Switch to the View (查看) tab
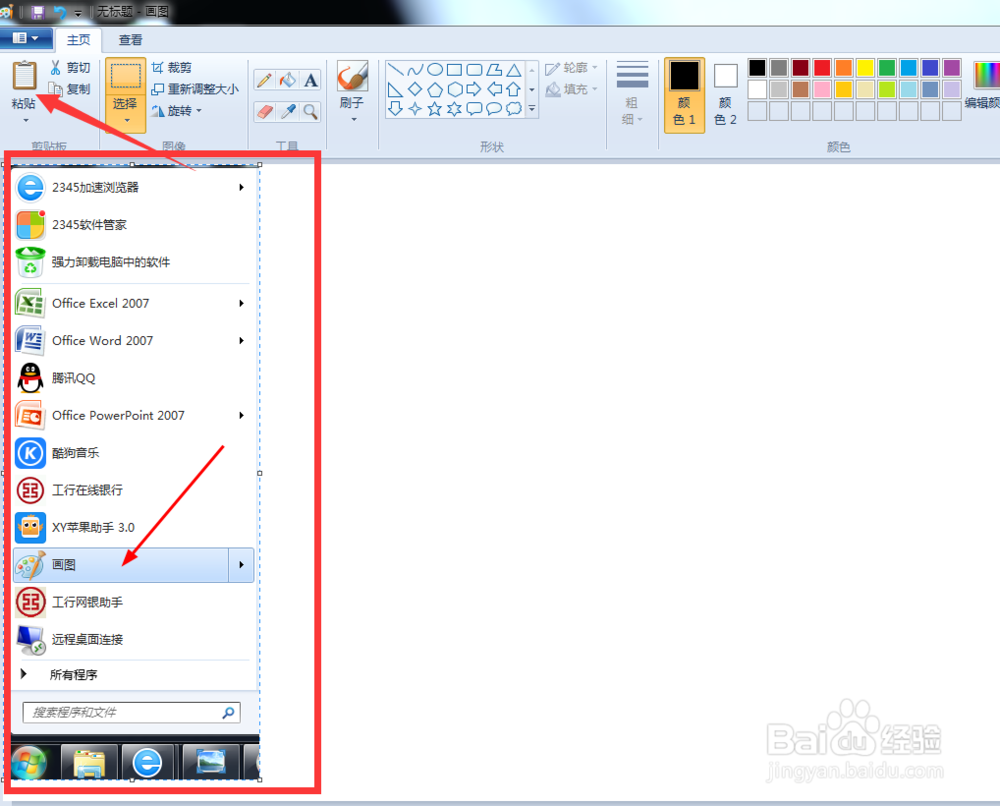The width and height of the screenshot is (1000, 806). click(131, 40)
